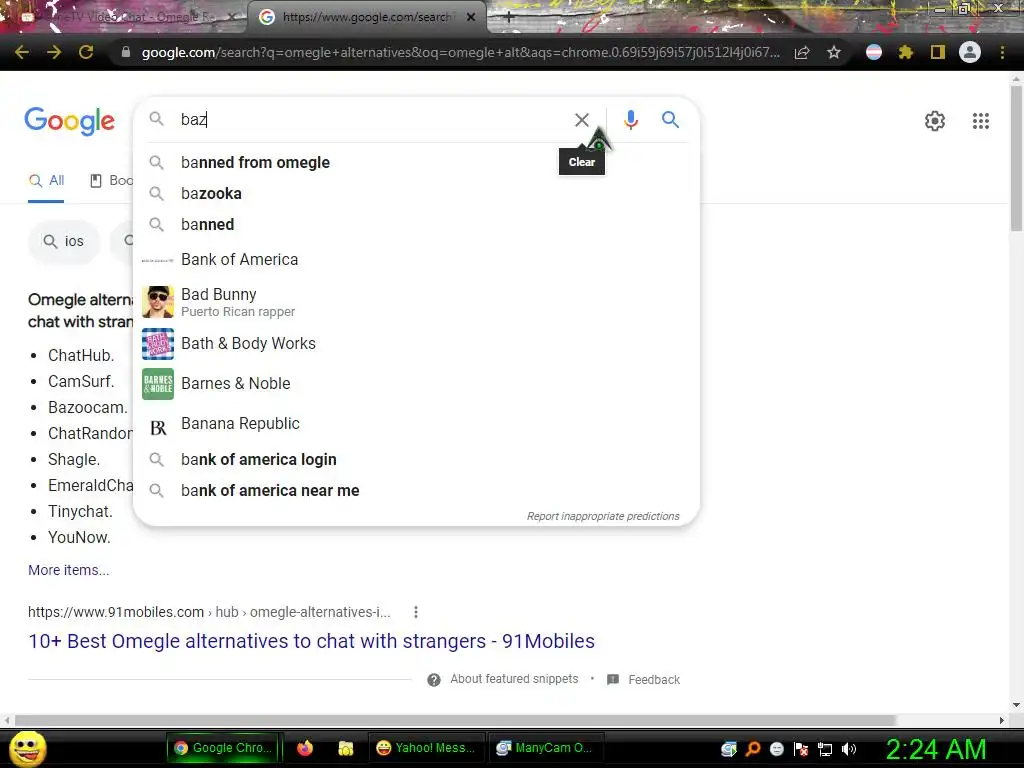Submit search with blue magnifier icon

click(x=670, y=120)
